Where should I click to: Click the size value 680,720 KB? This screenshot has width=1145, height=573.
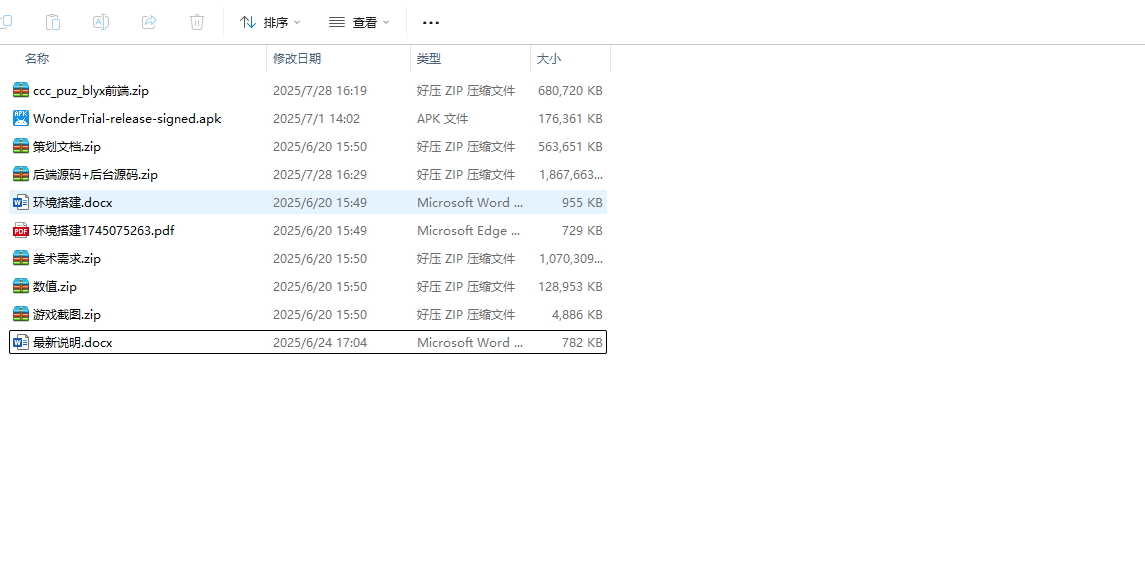570,91
